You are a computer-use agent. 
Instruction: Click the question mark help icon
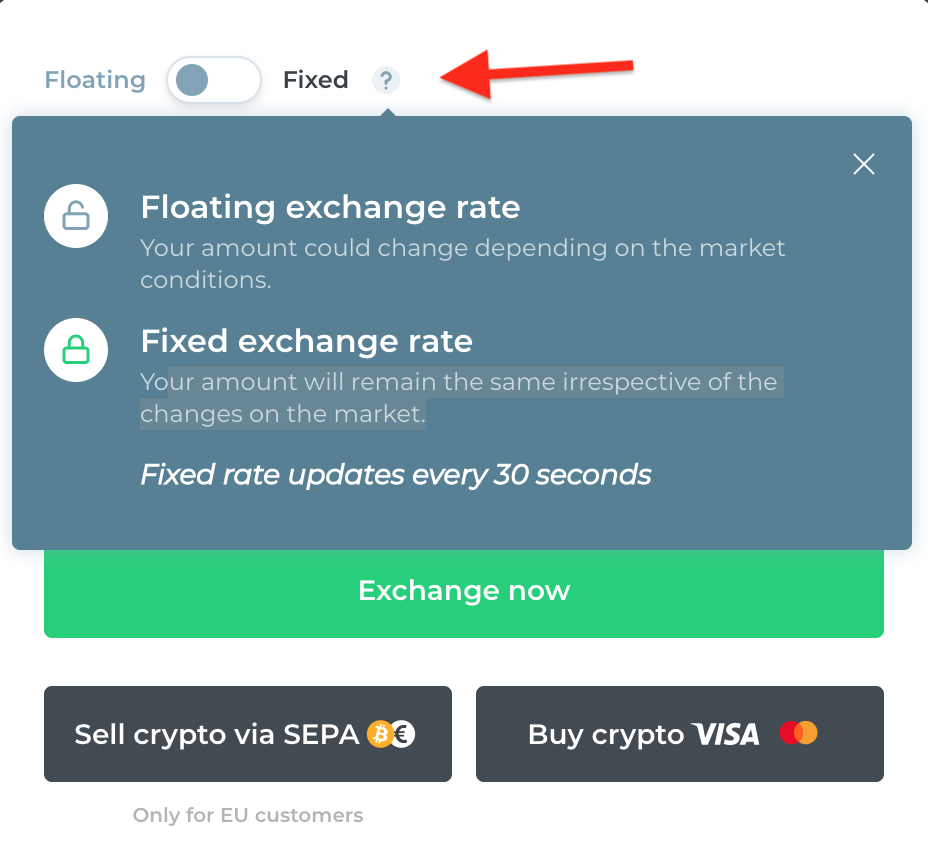tap(386, 80)
